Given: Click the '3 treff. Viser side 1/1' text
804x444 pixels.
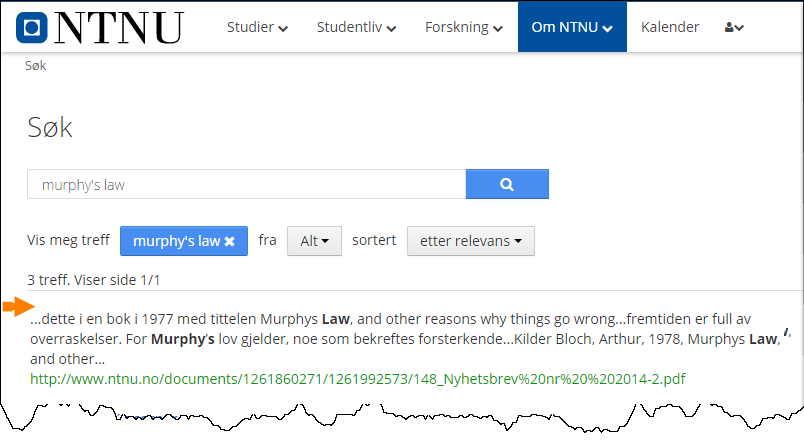Looking at the screenshot, I should tap(93, 280).
